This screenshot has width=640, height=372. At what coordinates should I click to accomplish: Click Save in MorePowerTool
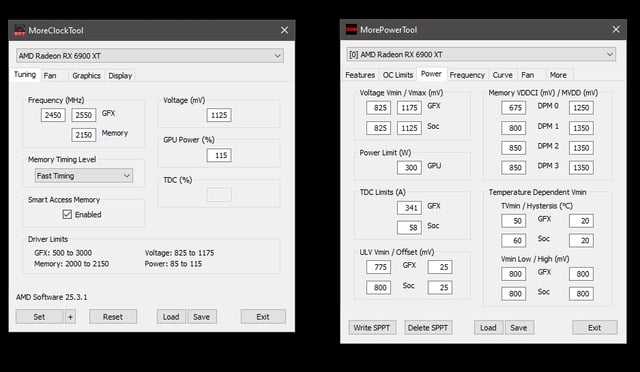tap(519, 327)
